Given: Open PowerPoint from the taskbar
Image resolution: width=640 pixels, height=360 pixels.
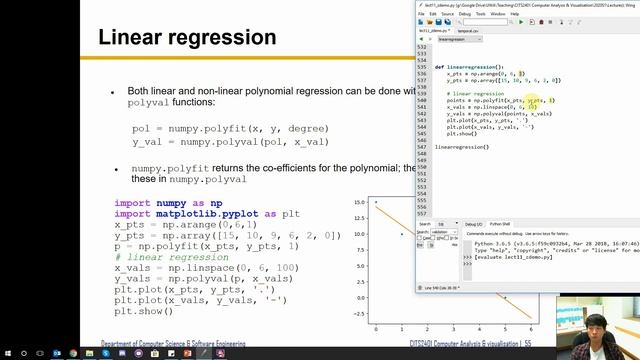Looking at the screenshot, I should (x=187, y=353).
